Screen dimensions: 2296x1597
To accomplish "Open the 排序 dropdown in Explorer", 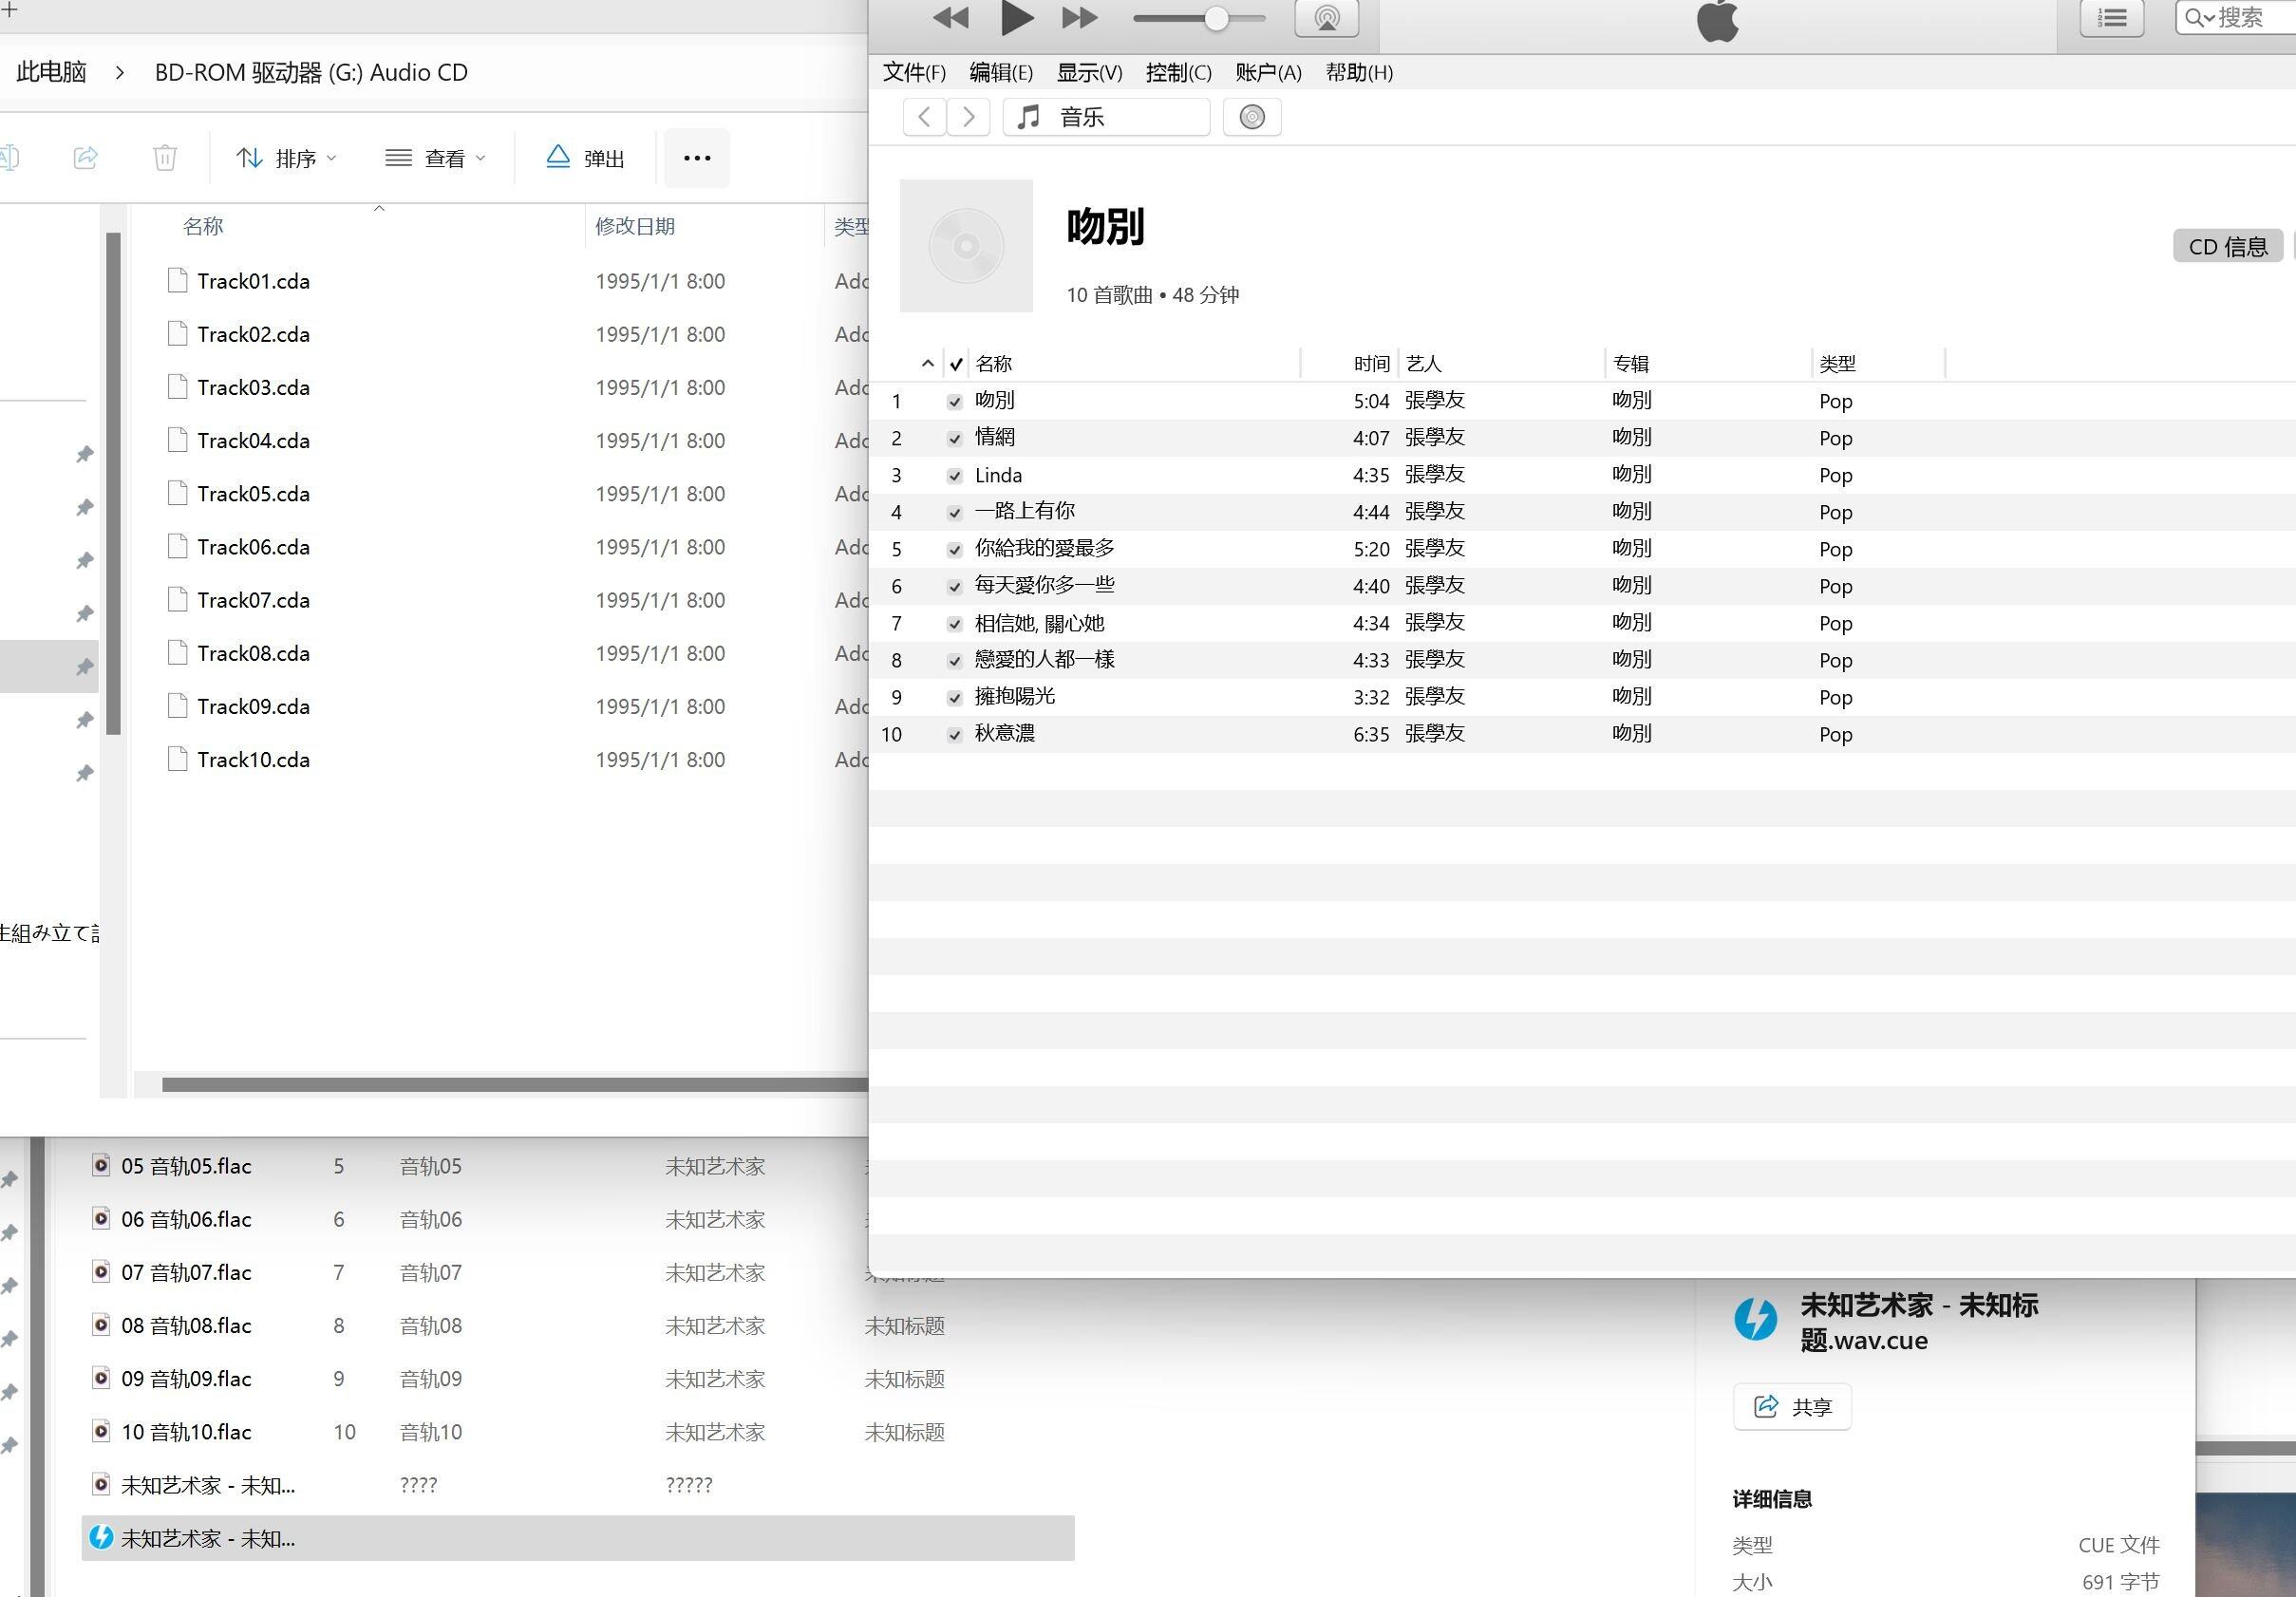I will point(287,158).
